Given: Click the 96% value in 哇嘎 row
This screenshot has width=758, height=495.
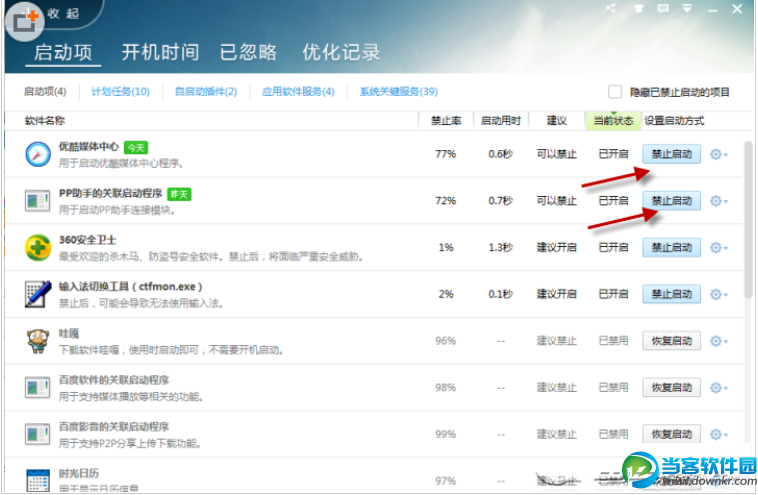Looking at the screenshot, I should 445,341.
